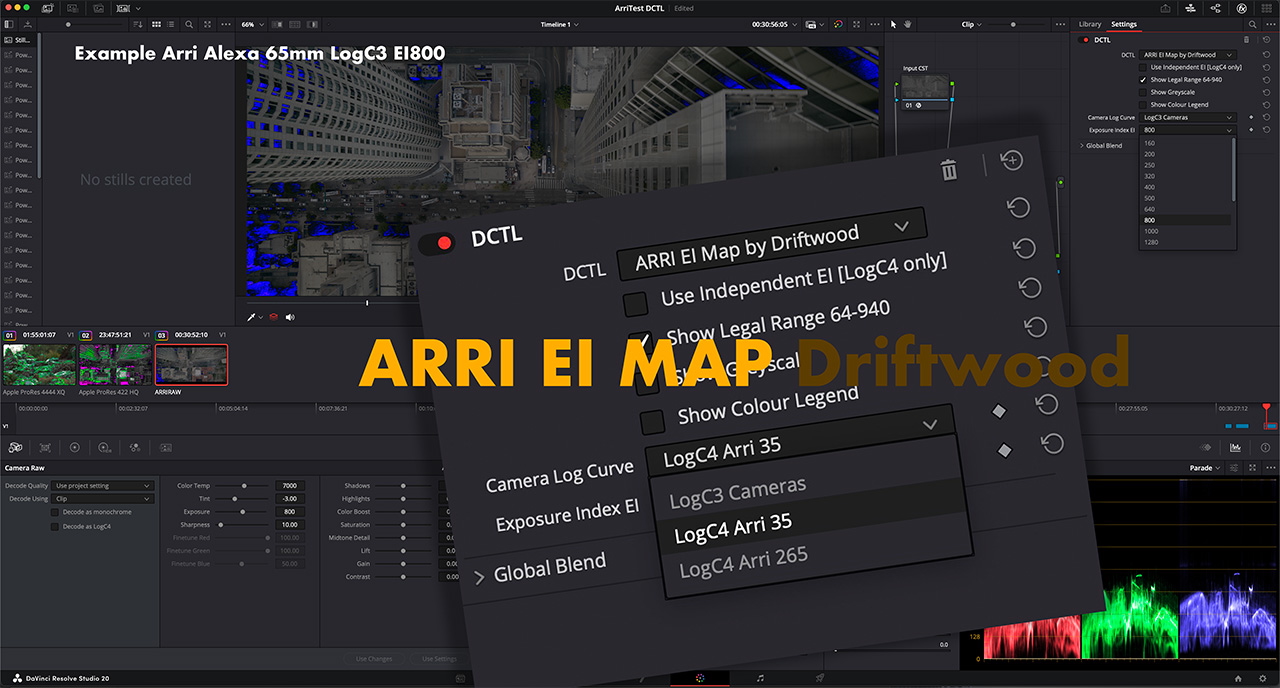1280x688 pixels.
Task: Switch gallery to thumbnail grid view
Action: click(x=156, y=24)
